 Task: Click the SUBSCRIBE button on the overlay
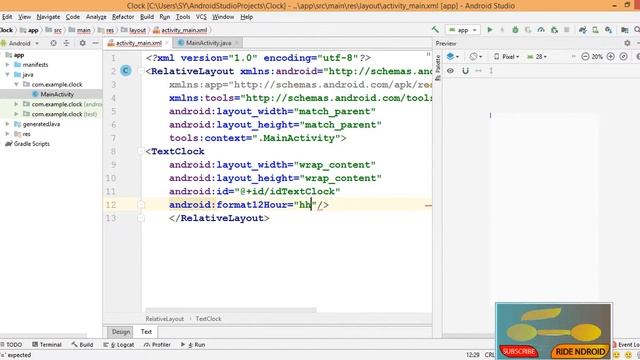coord(519,351)
